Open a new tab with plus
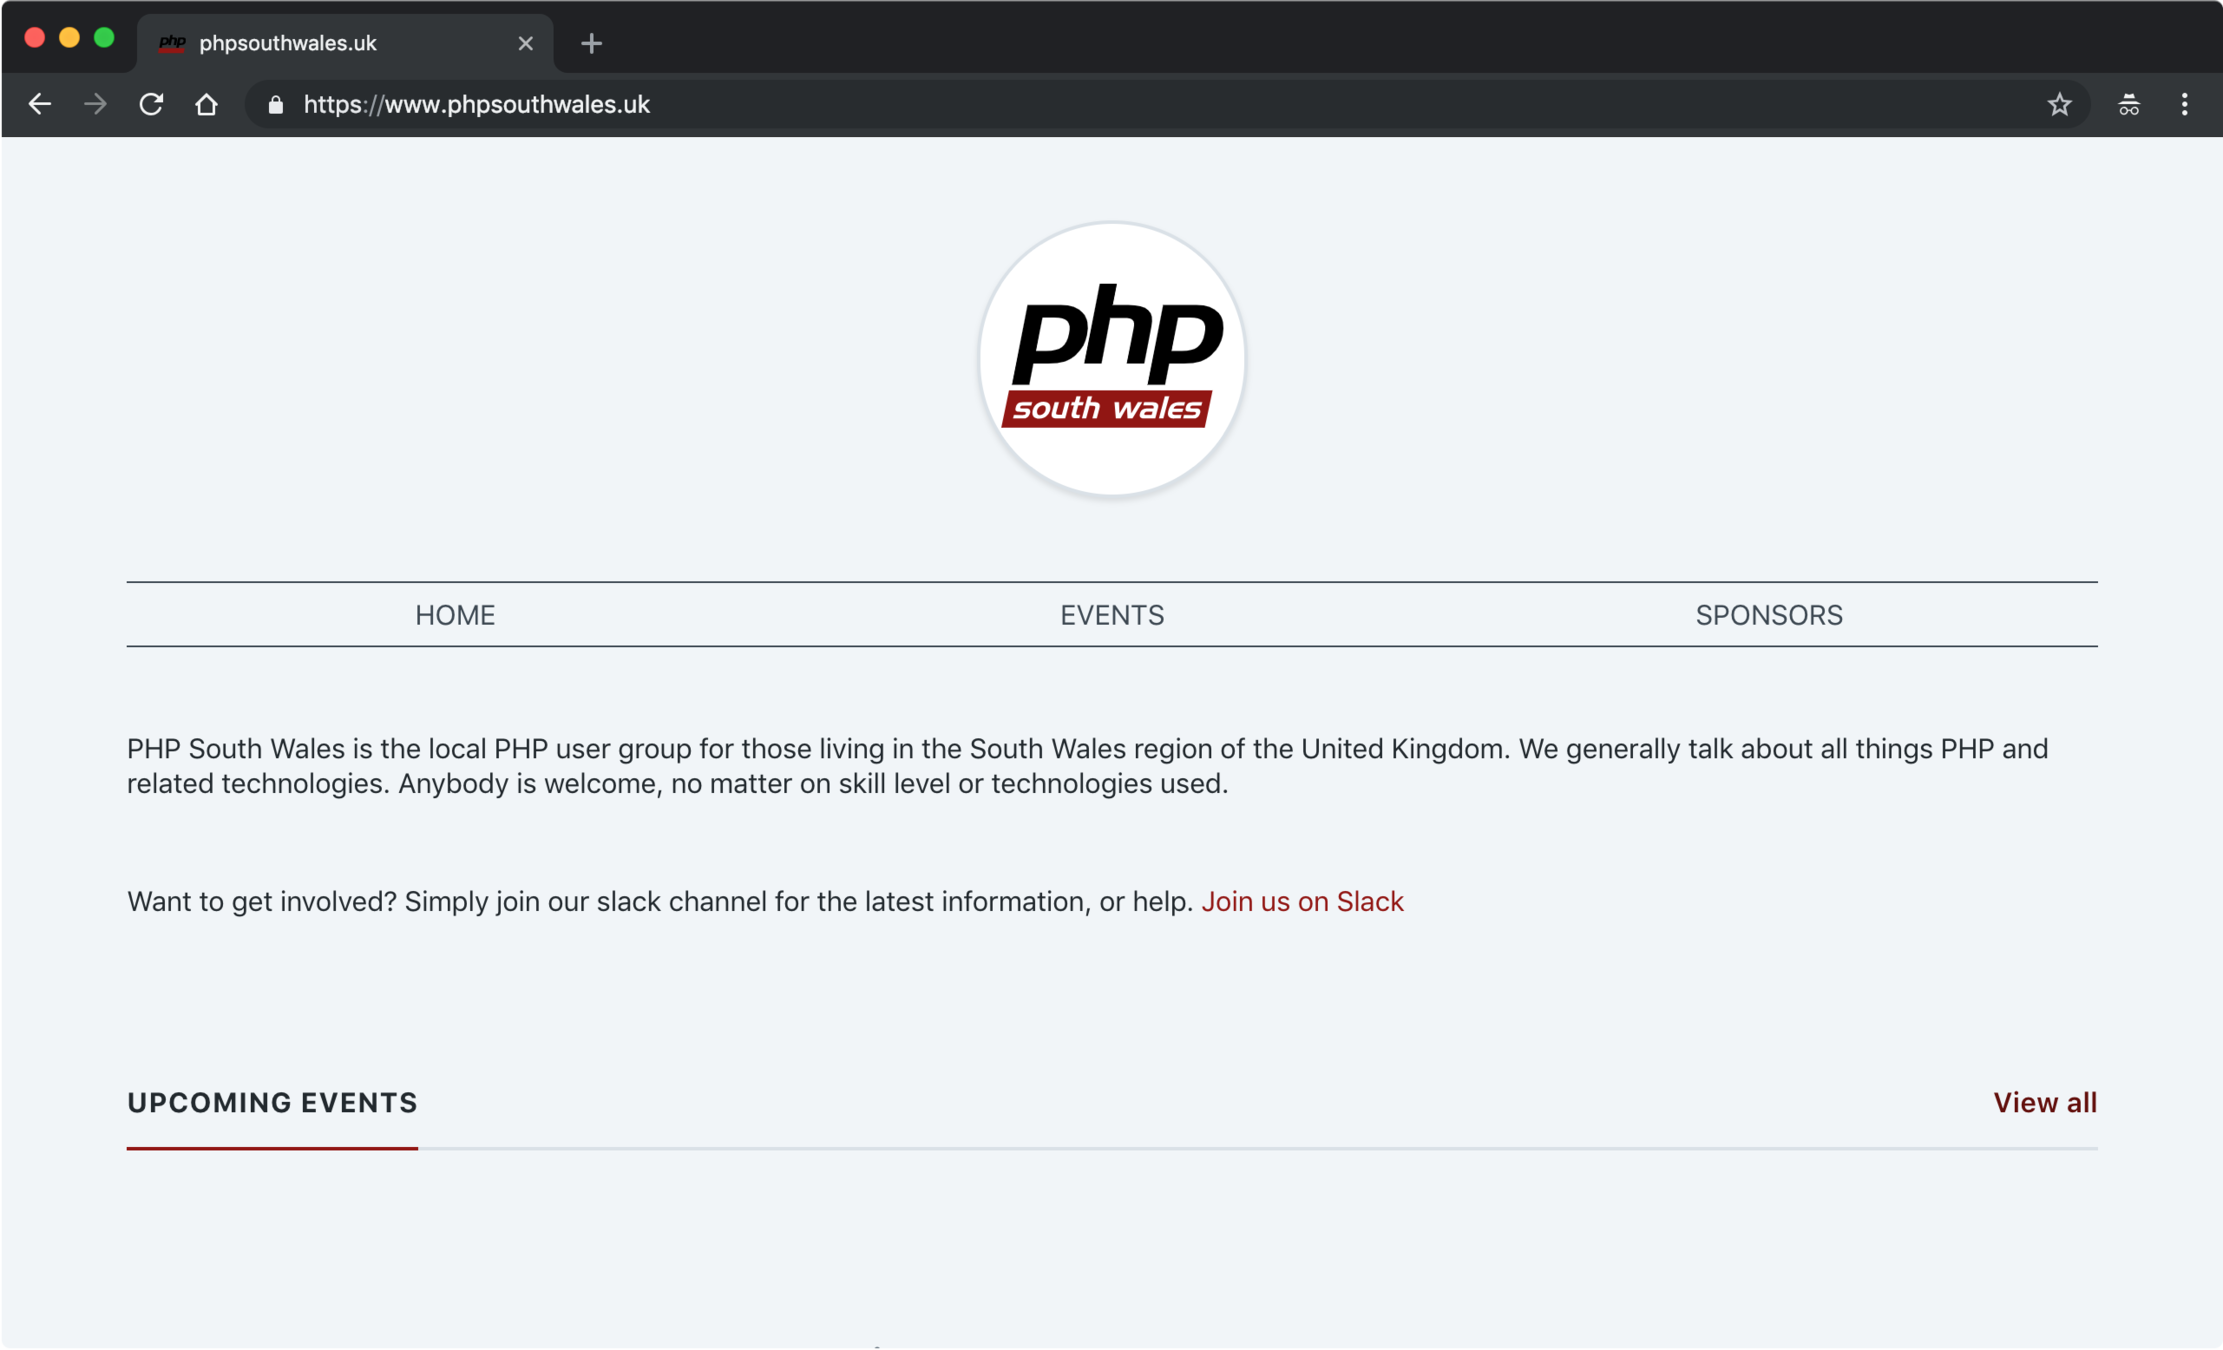The width and height of the screenshot is (2223, 1350). point(591,43)
